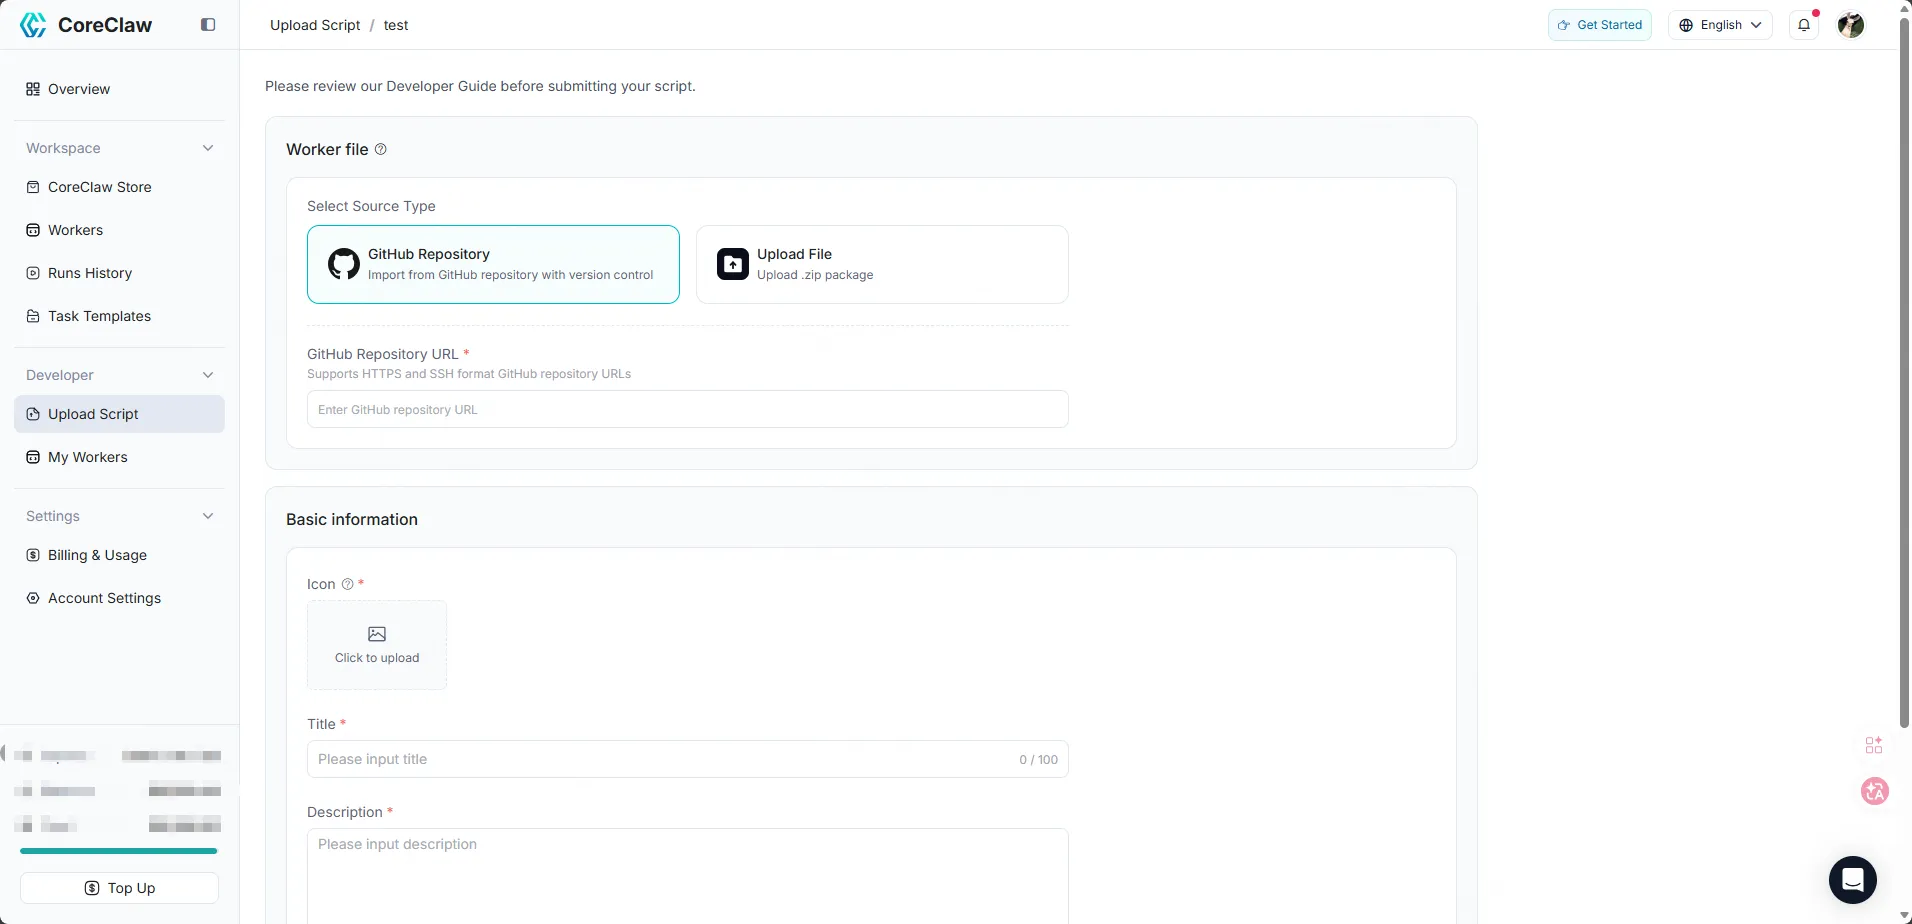Click the Workers icon in the sidebar

33,230
